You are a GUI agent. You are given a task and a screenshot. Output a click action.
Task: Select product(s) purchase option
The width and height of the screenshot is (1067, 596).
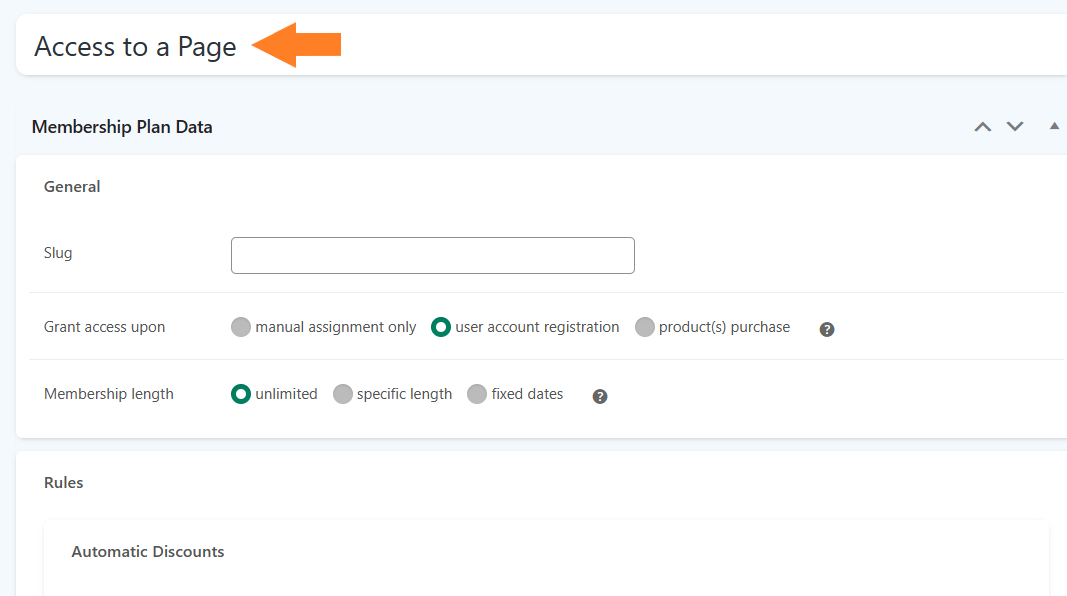coord(644,327)
